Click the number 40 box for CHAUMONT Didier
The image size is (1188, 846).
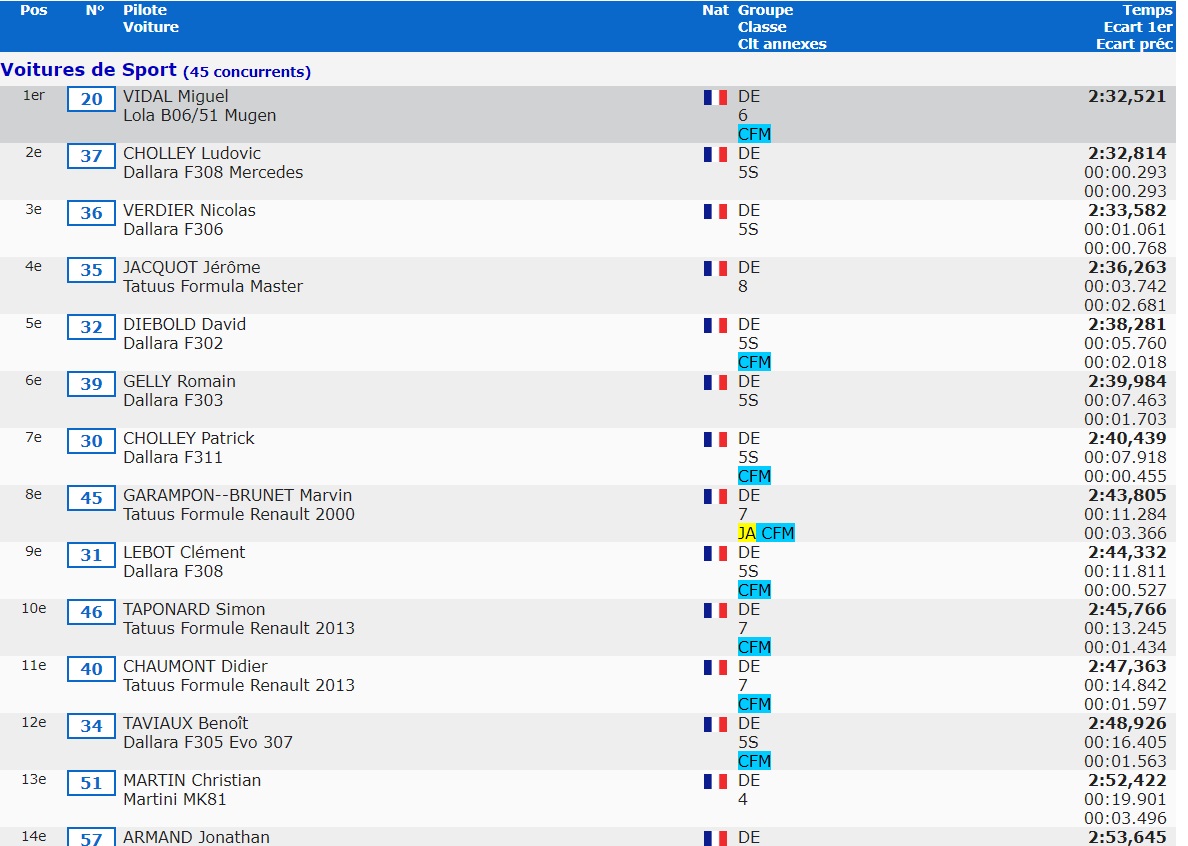pos(91,669)
